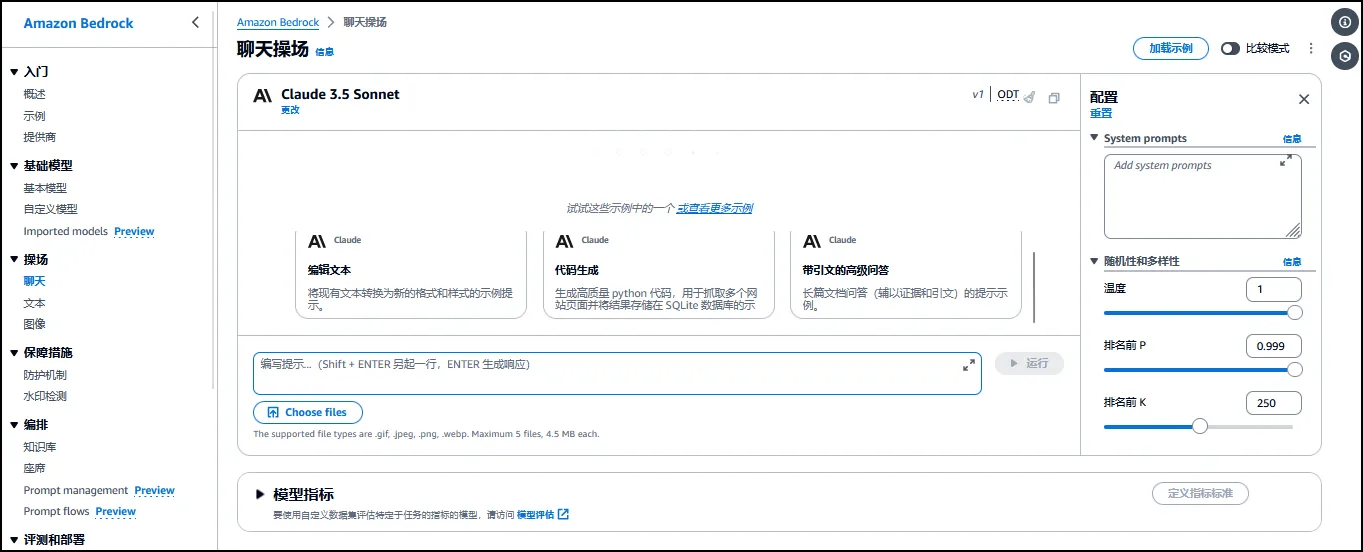Clear chat with the broom icon

[x=1030, y=96]
